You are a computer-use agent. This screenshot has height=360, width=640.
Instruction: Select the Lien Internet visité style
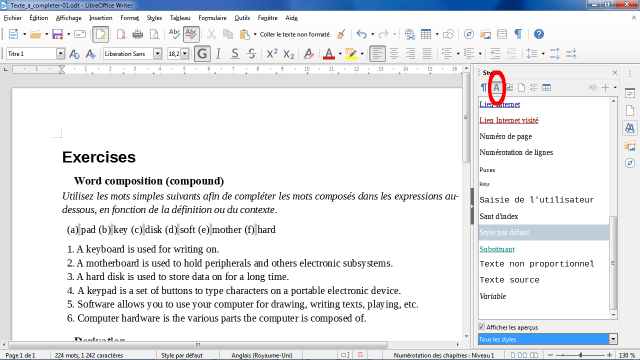point(509,120)
